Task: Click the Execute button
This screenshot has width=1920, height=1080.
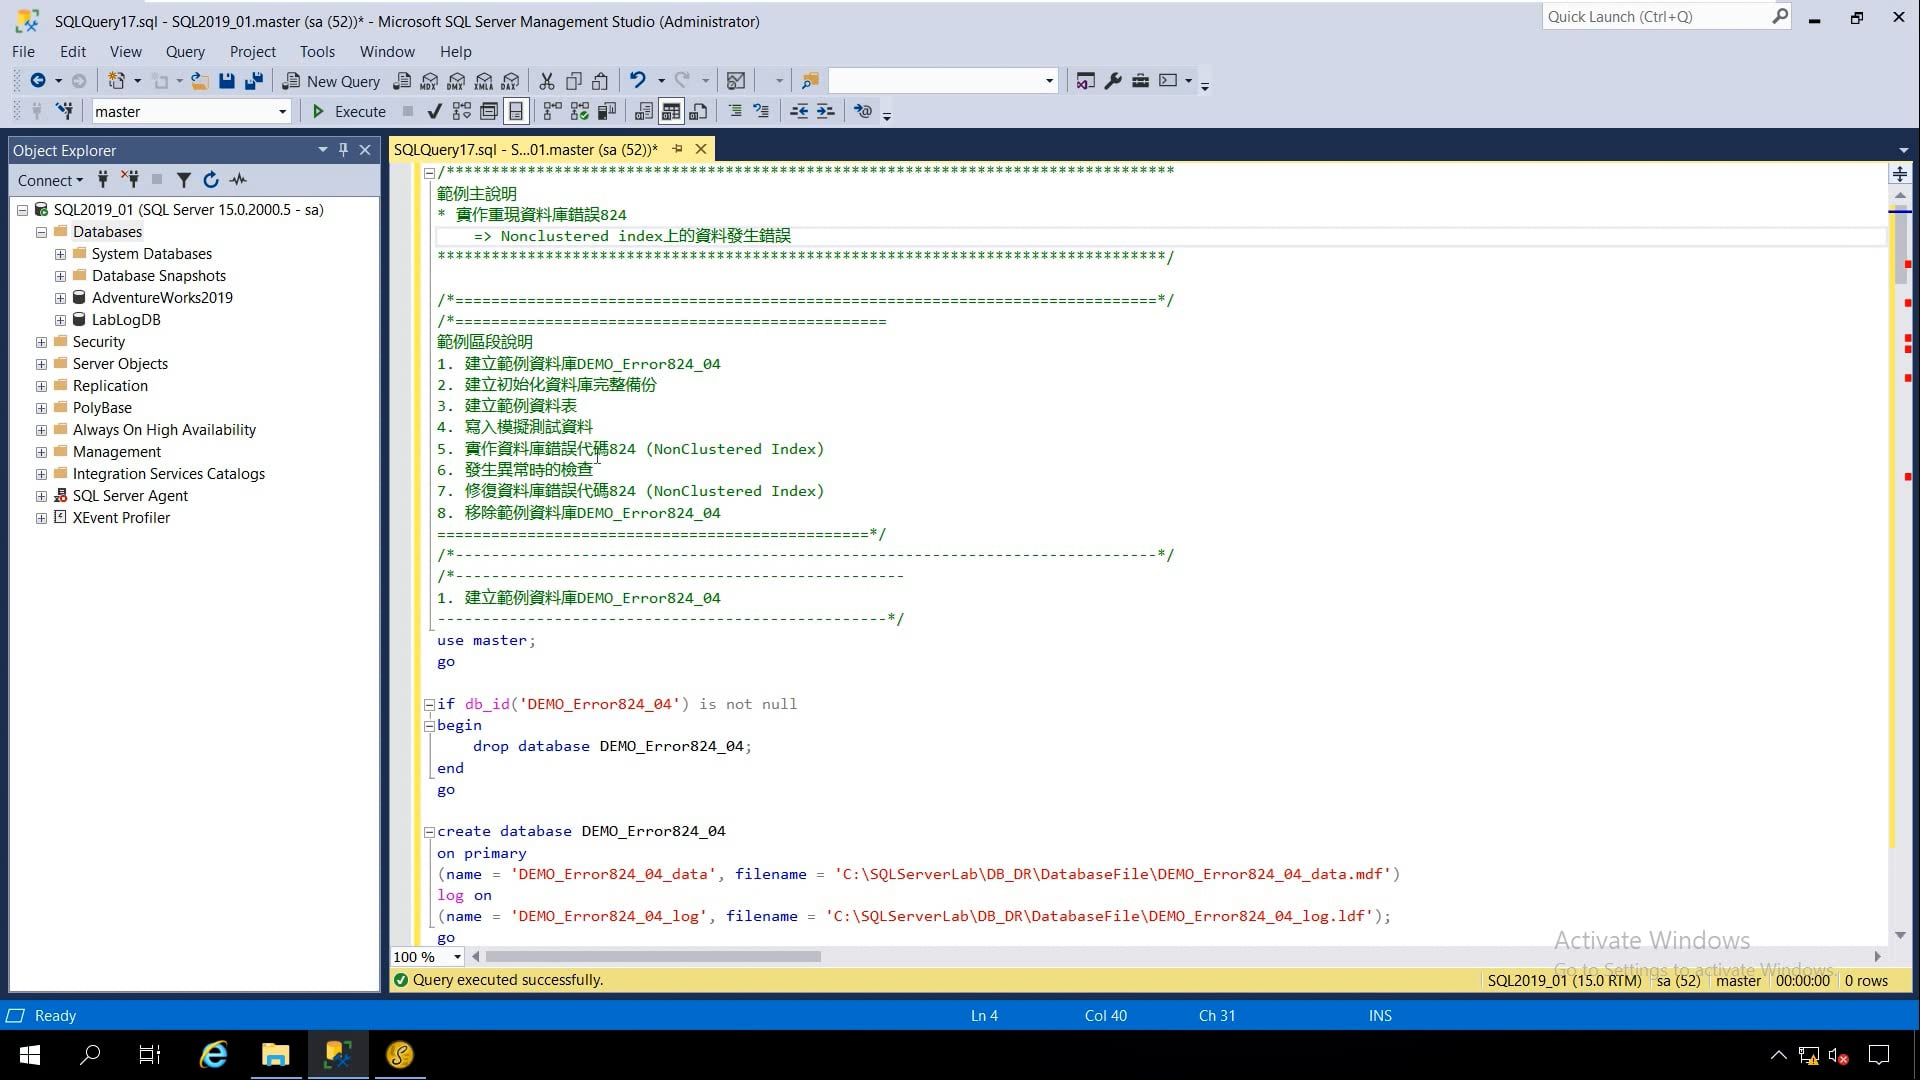Action: click(x=349, y=111)
